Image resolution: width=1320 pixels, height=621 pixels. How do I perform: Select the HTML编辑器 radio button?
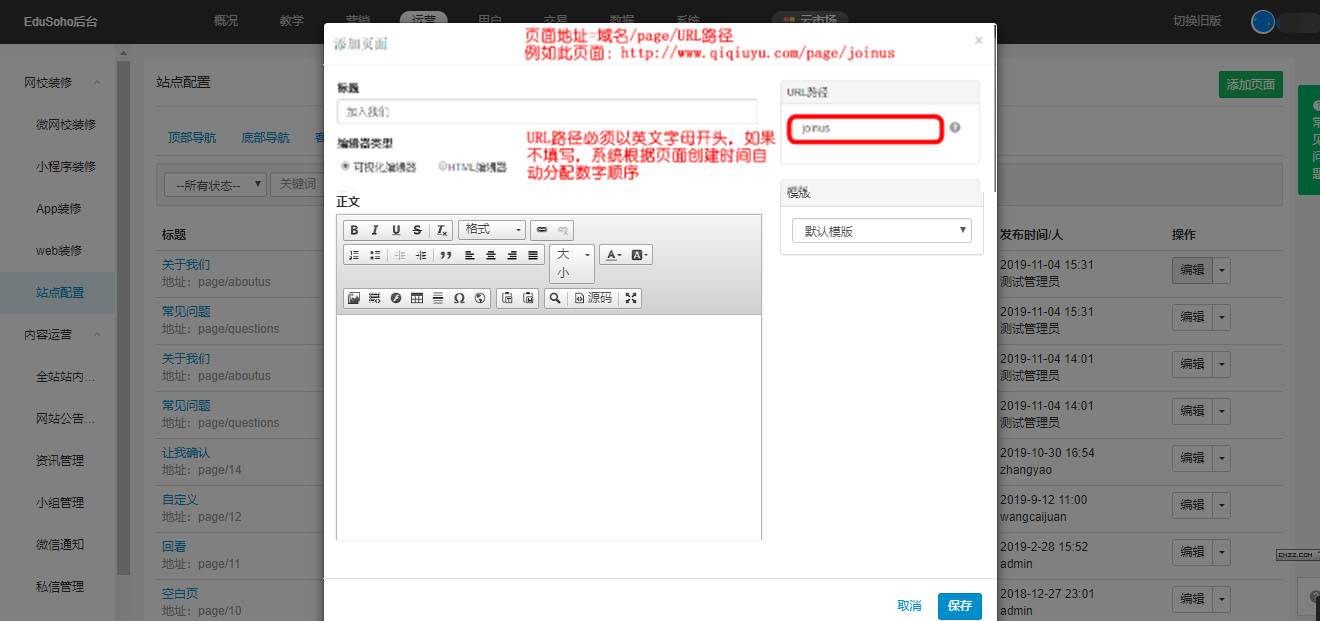tap(443, 167)
